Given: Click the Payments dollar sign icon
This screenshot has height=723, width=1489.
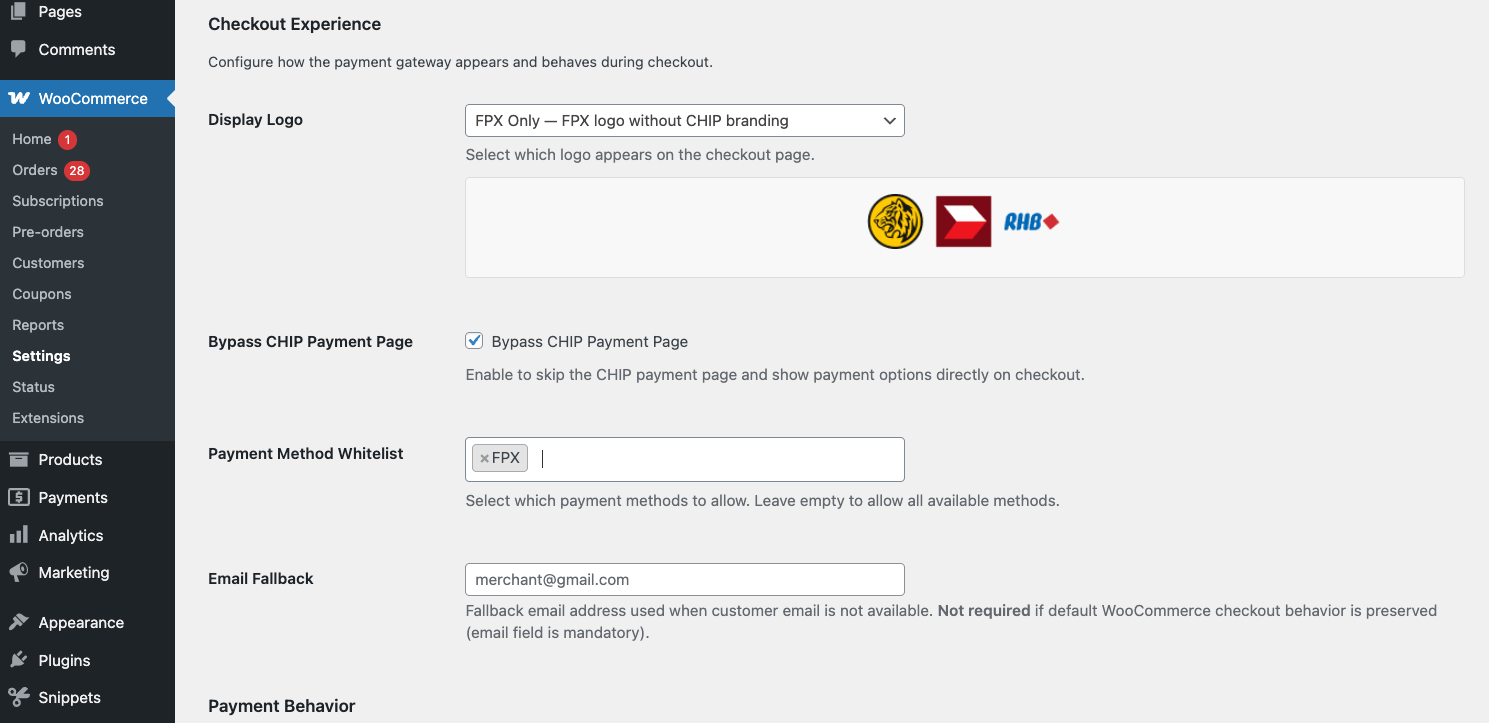Looking at the screenshot, I should point(18,497).
